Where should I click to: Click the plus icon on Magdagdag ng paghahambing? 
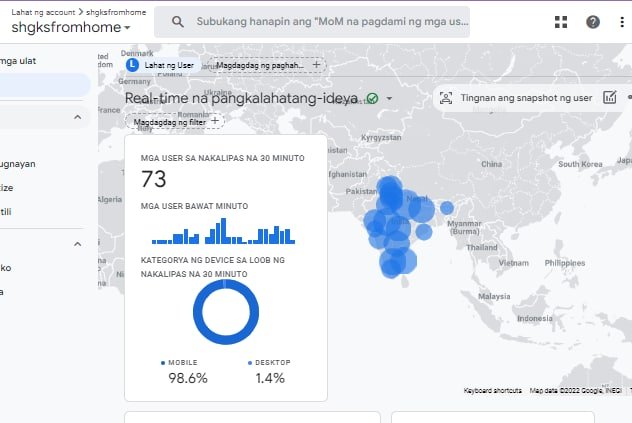pos(316,64)
